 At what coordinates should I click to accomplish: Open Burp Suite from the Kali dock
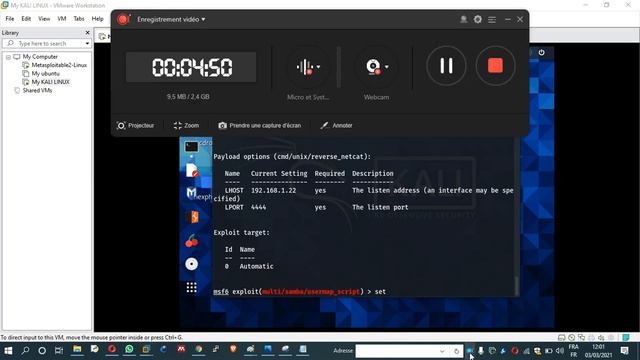click(x=192, y=217)
